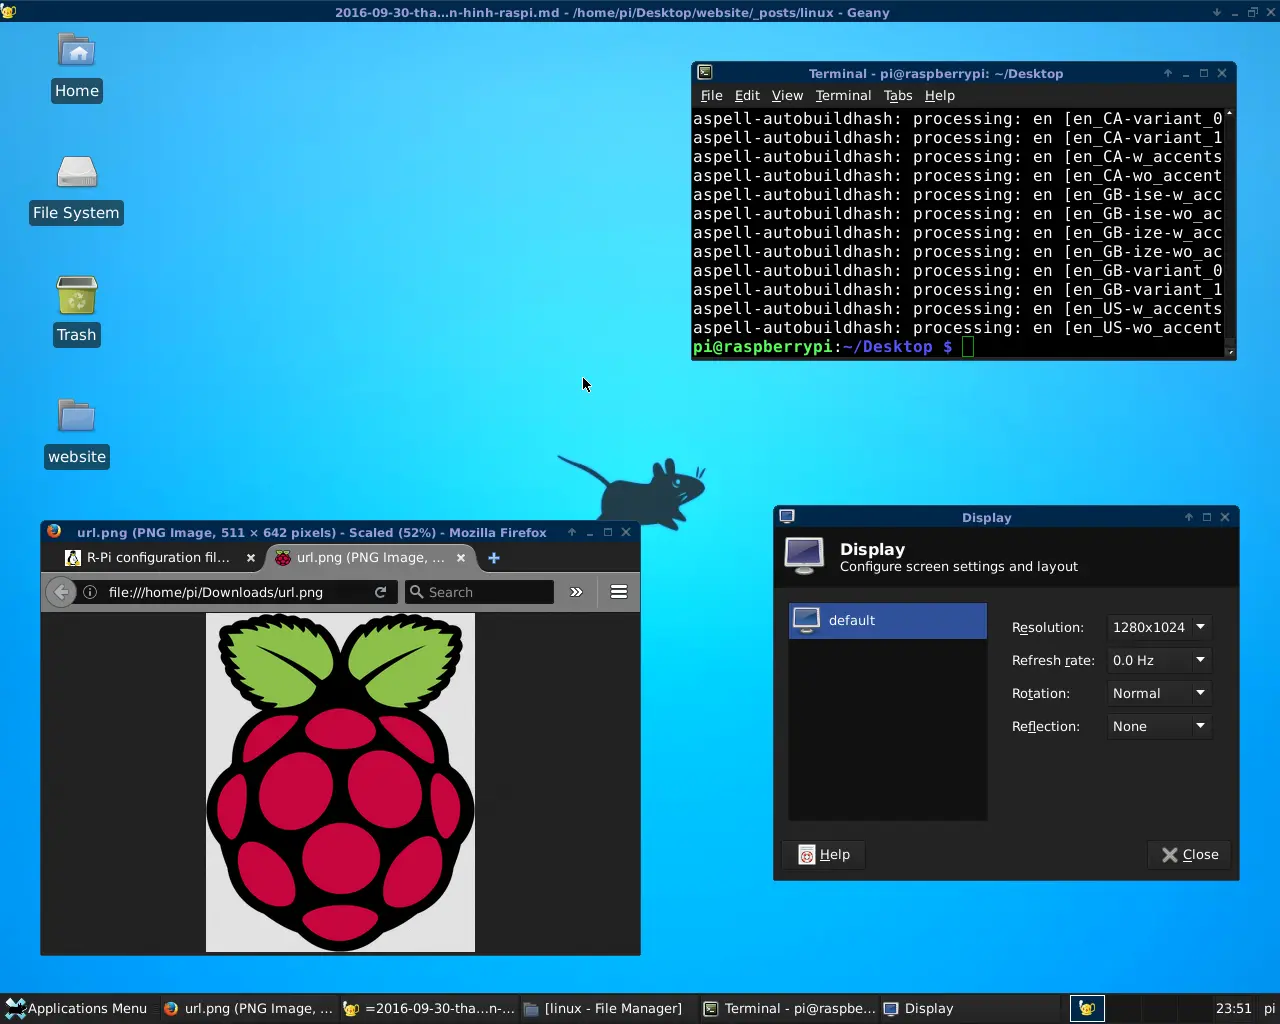The width and height of the screenshot is (1280, 1024).
Task: Select the default display in list
Action: point(887,620)
